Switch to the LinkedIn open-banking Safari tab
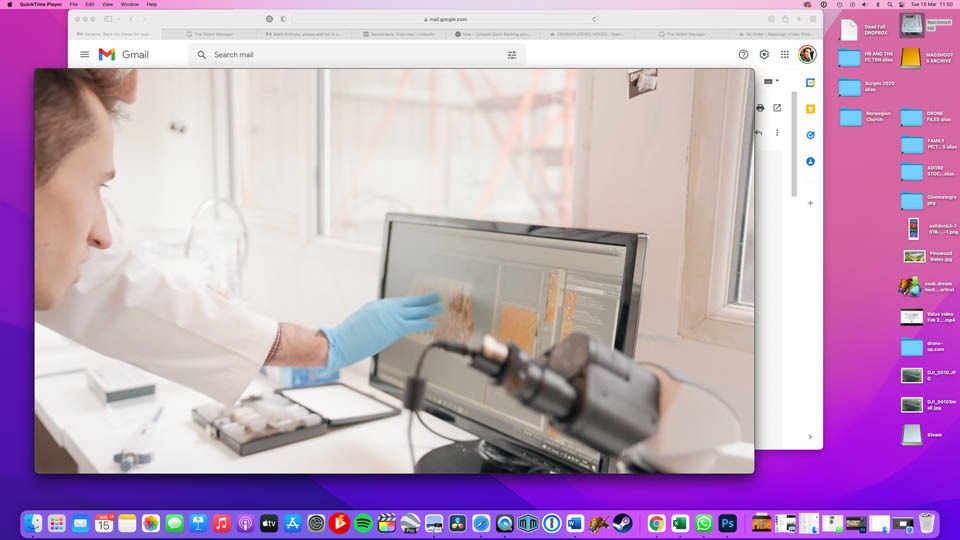The height and width of the screenshot is (540, 960). 493,34
